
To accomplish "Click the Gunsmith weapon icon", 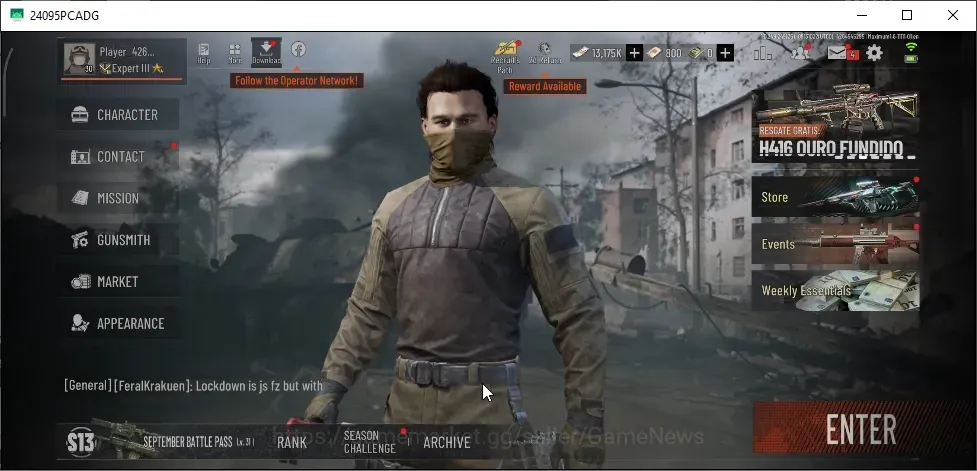I will pyautogui.click(x=80, y=240).
